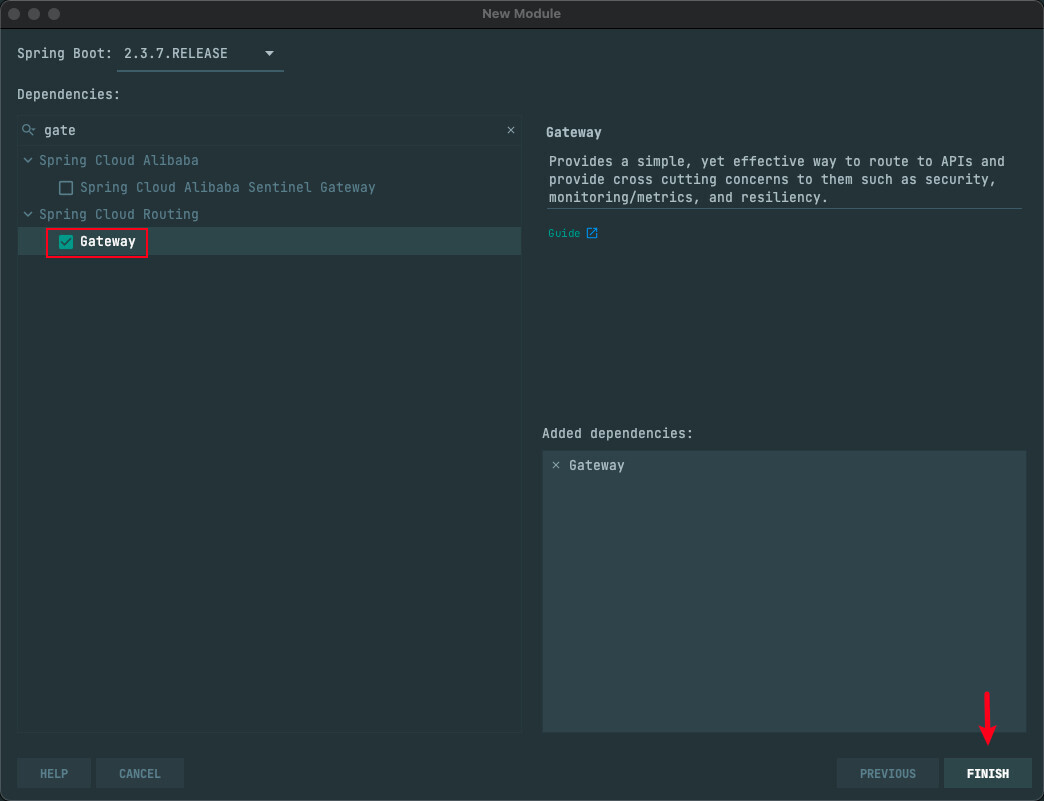Click the search magnifier icon
This screenshot has width=1044, height=801.
[x=28, y=130]
